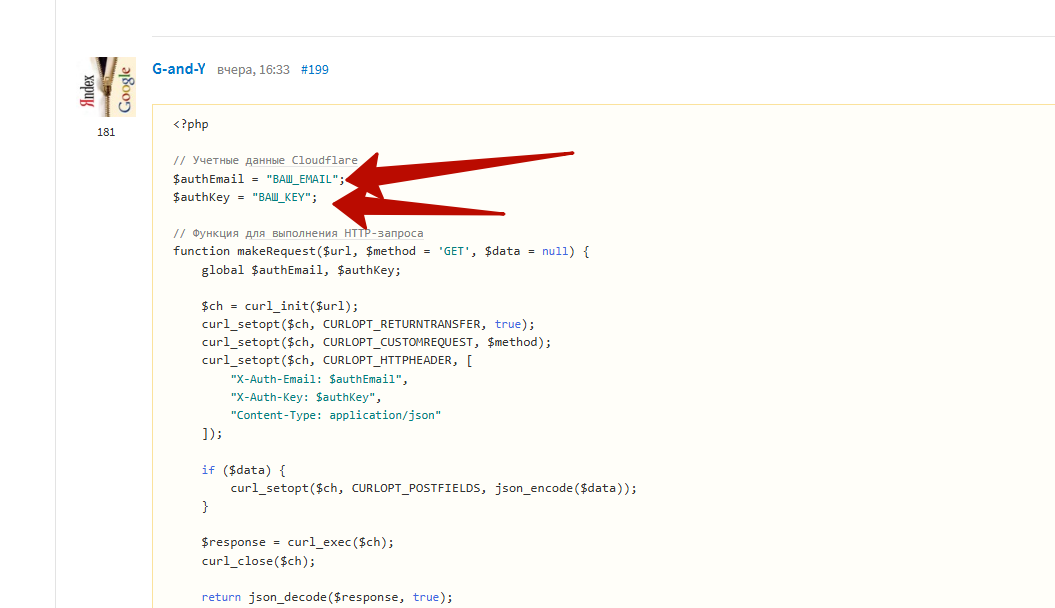
Task: Click the Яndex Google avatar image
Action: click(x=106, y=87)
